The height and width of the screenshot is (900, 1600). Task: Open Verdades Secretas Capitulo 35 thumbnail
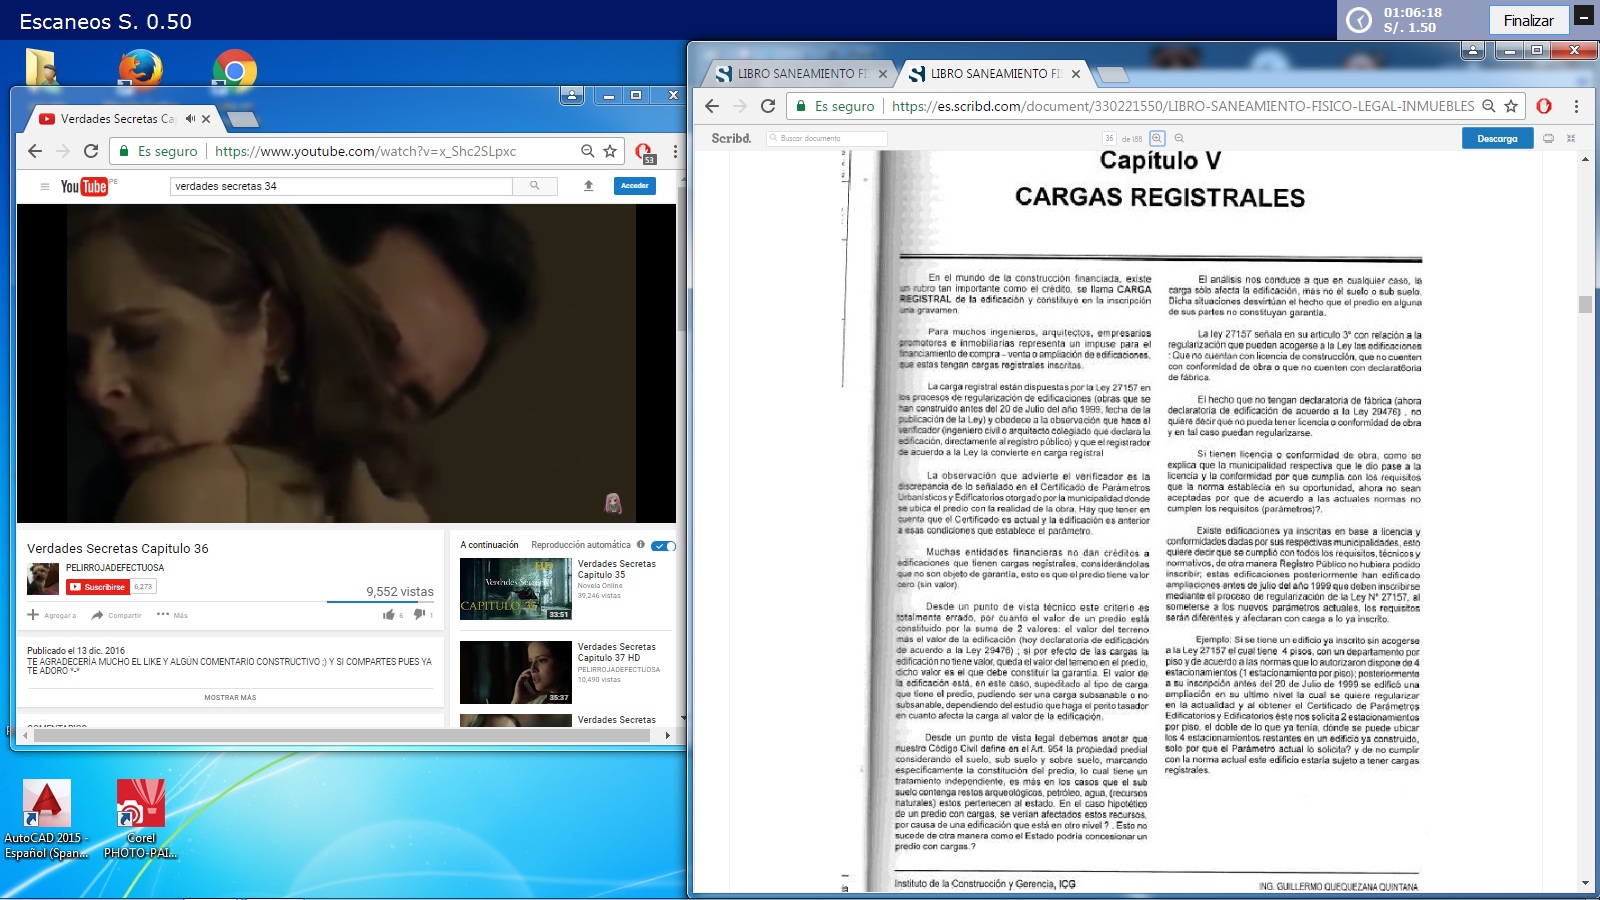(515, 589)
